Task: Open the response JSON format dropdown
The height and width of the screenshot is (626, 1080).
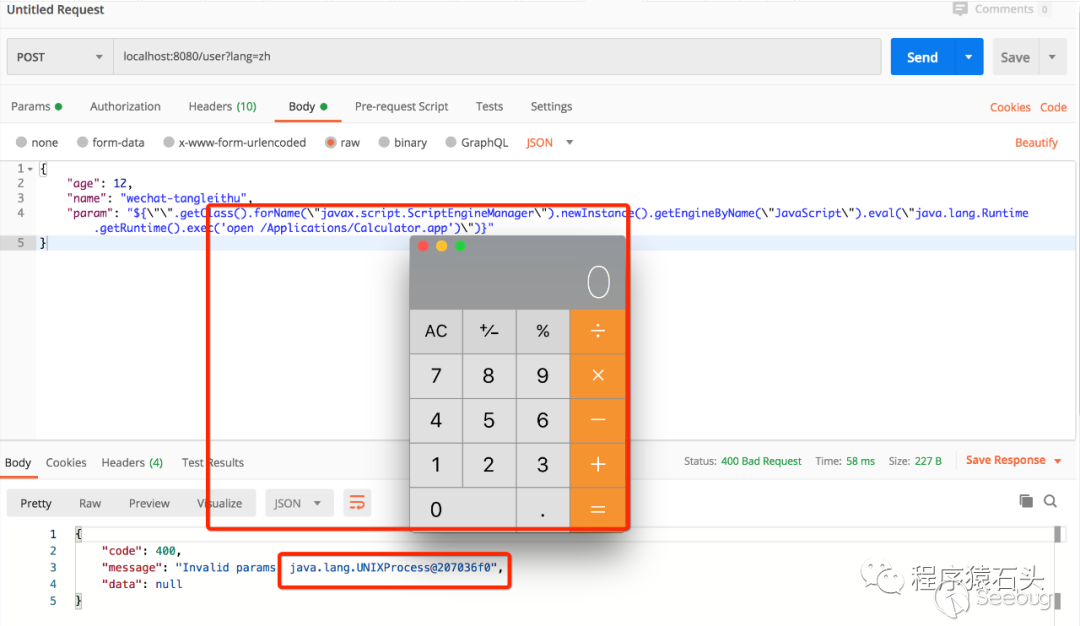Action: [298, 503]
